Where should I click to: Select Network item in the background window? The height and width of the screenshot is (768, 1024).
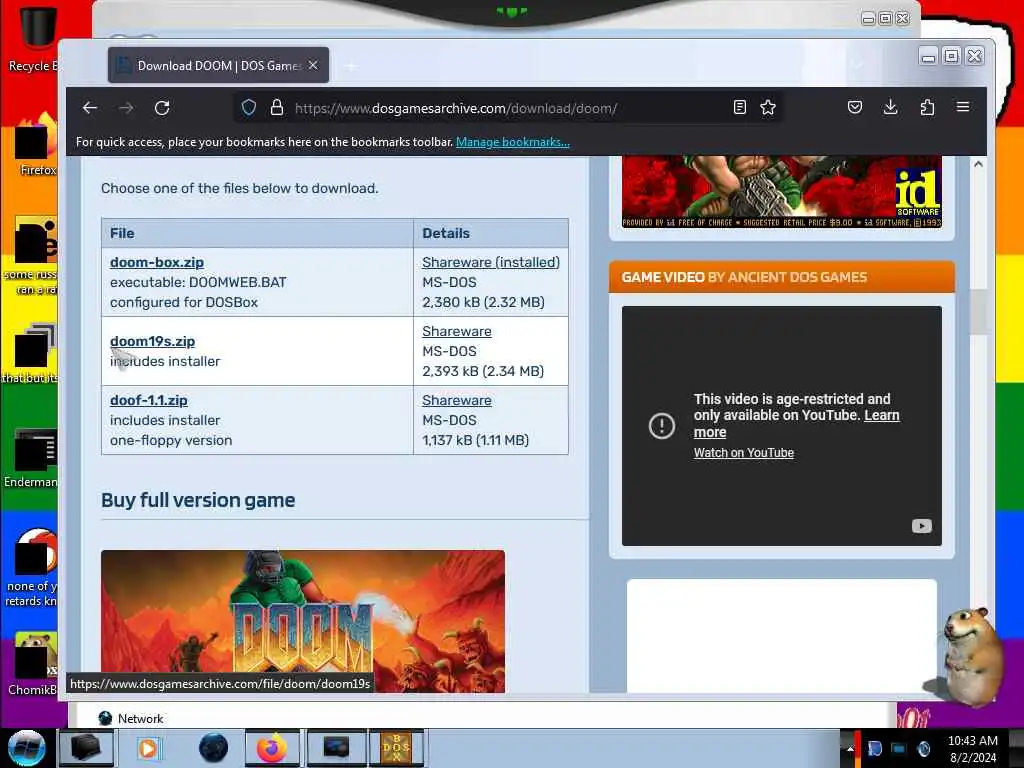tap(131, 718)
